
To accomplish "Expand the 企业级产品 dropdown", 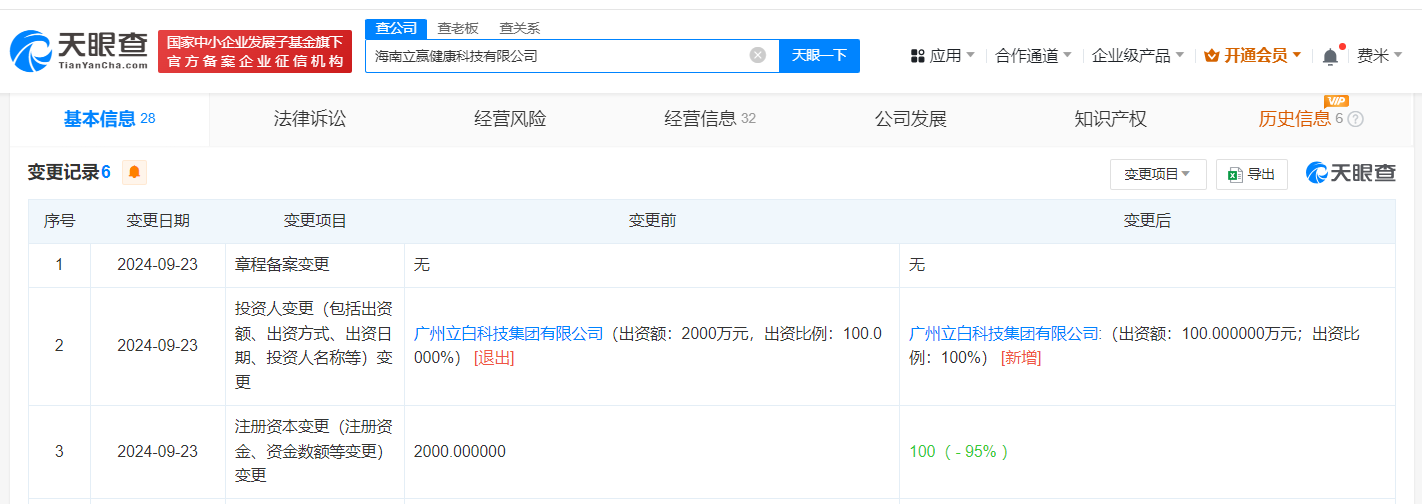I will tap(1138, 56).
